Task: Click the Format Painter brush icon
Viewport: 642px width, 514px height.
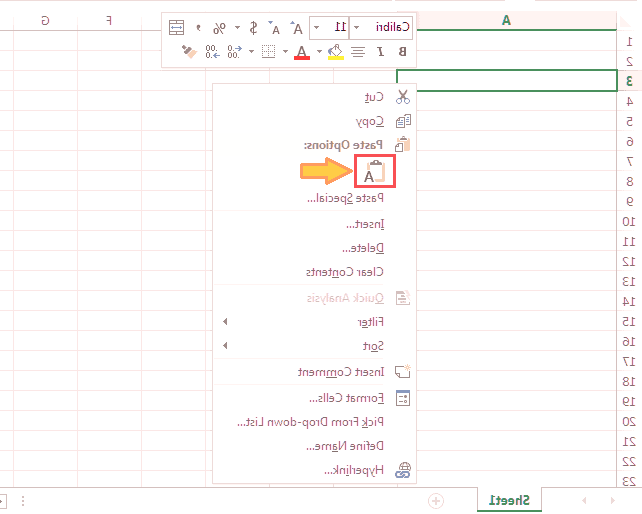Action: (187, 52)
